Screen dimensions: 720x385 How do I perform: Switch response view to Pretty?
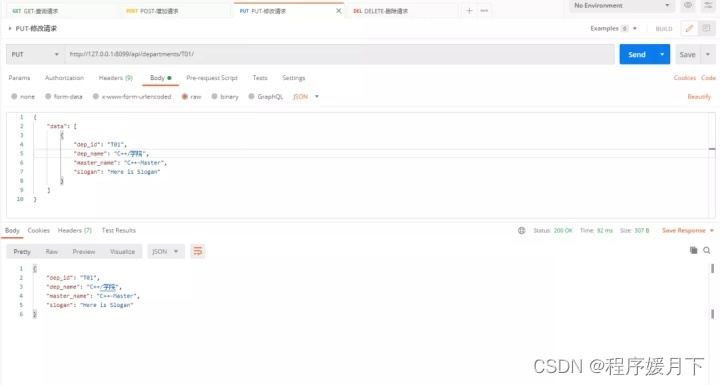[x=22, y=251]
